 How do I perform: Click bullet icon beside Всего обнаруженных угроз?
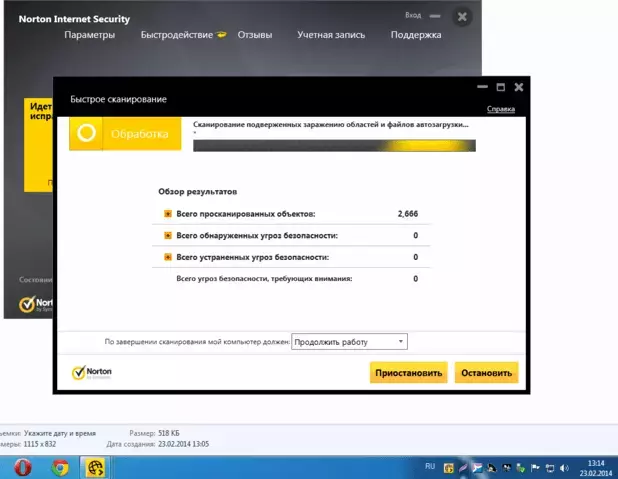click(x=168, y=235)
